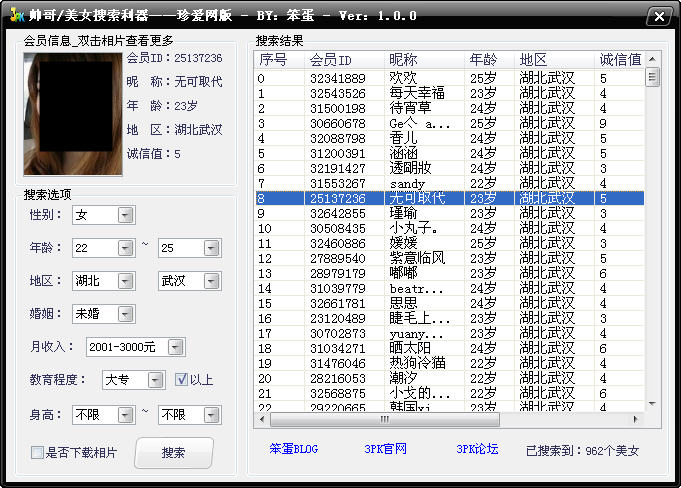Enable the 是否下载相片 checkbox

[x=37, y=453]
